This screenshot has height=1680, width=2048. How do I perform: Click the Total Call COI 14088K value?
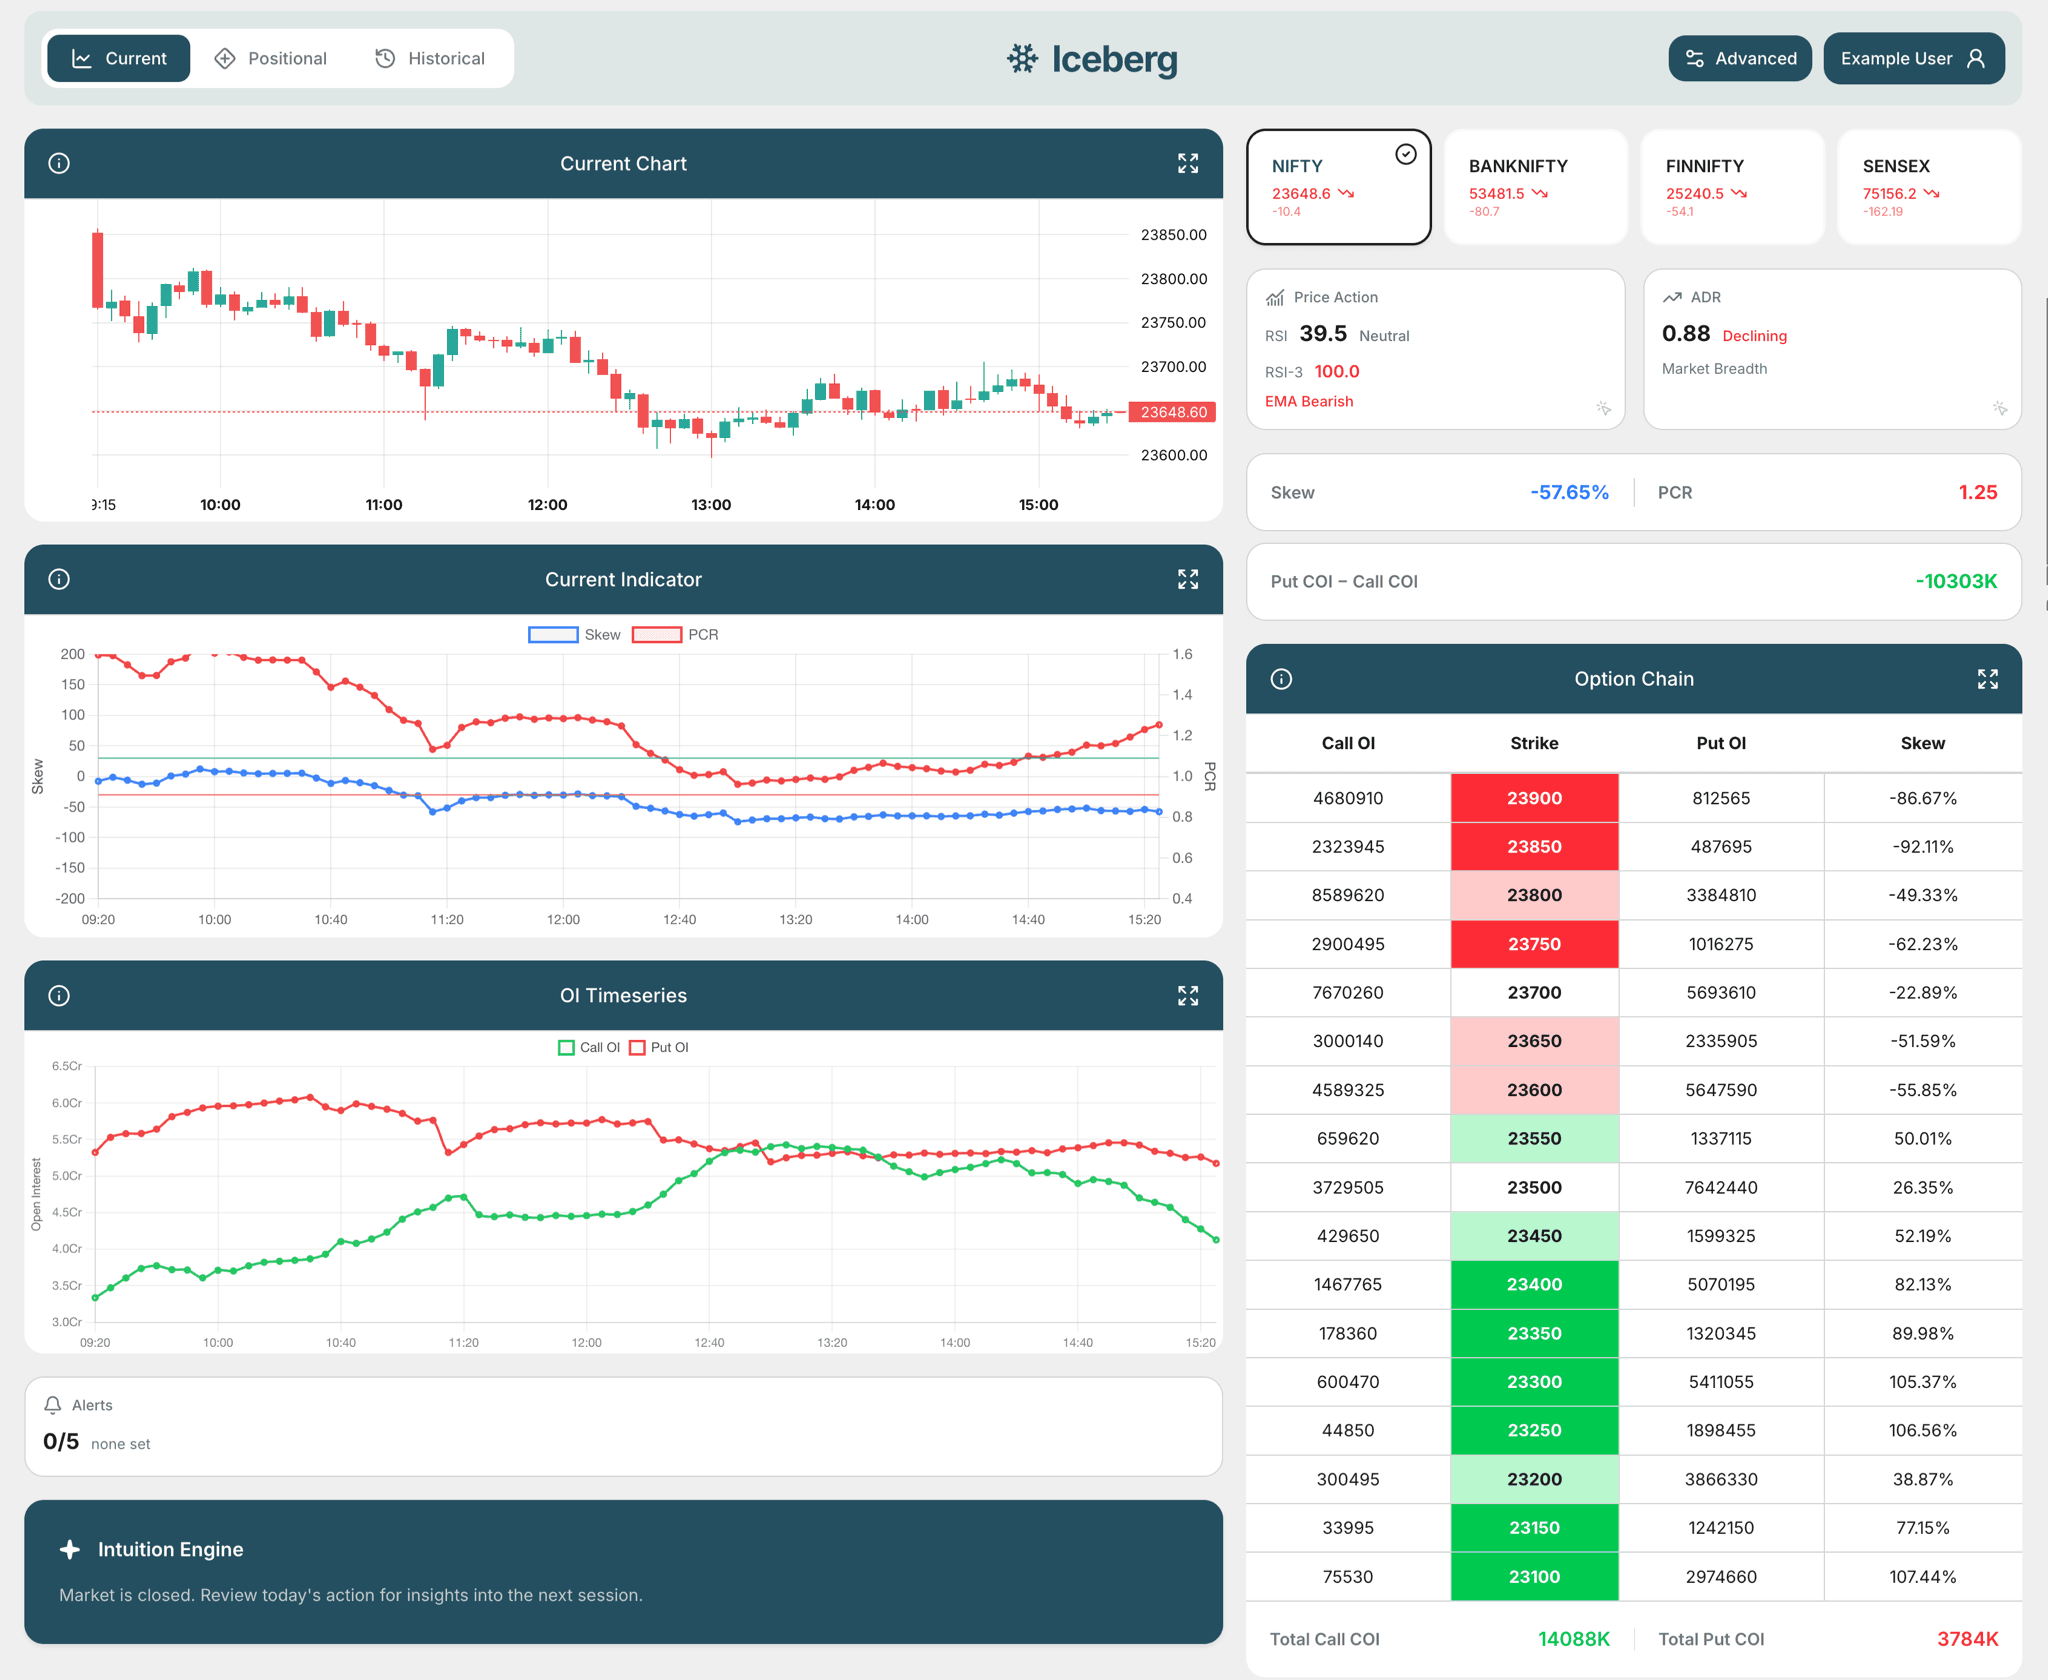tap(1573, 1639)
